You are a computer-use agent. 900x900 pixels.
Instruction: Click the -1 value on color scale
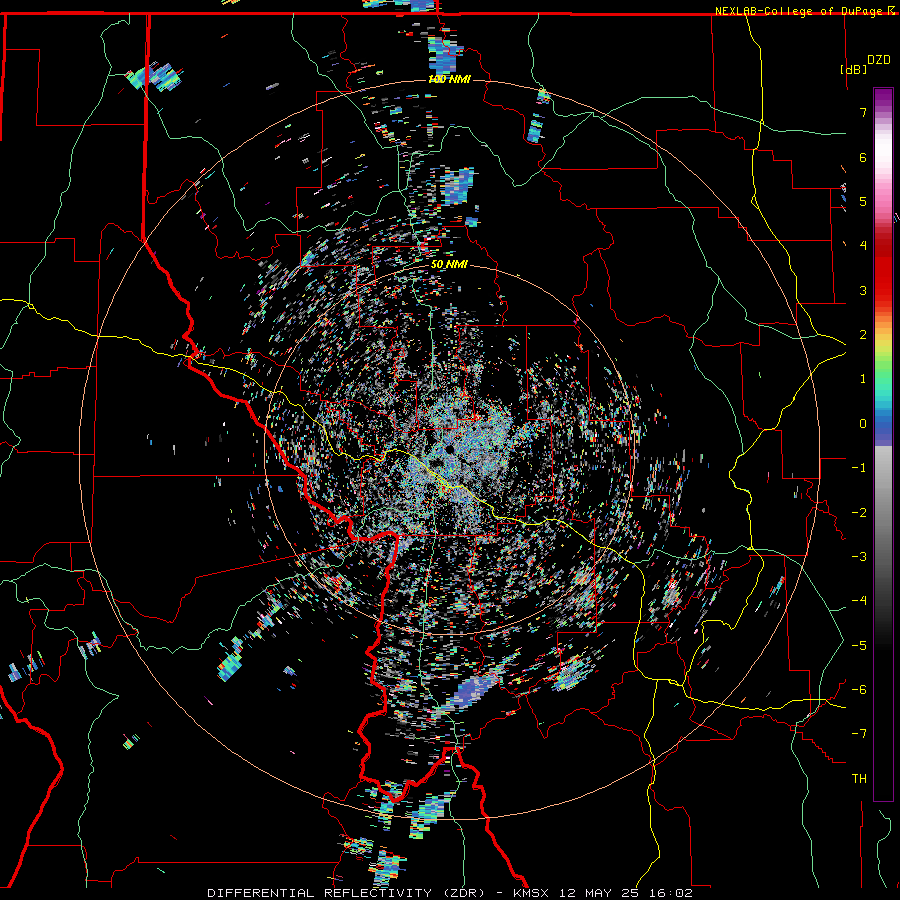pos(859,467)
